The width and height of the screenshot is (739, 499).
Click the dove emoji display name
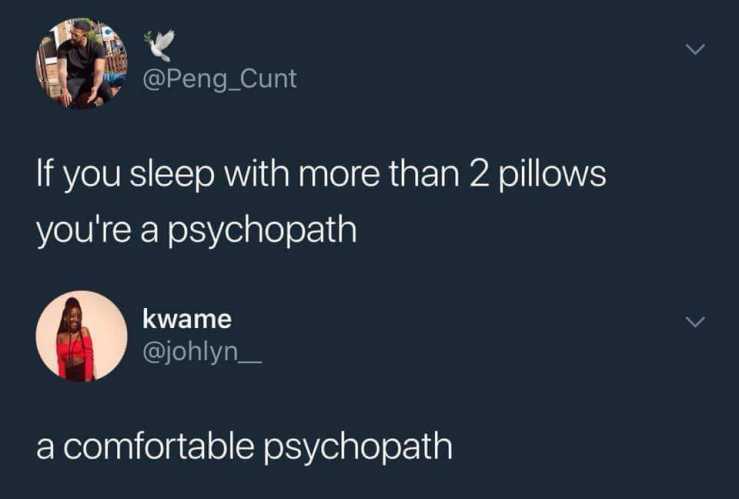tap(160, 45)
